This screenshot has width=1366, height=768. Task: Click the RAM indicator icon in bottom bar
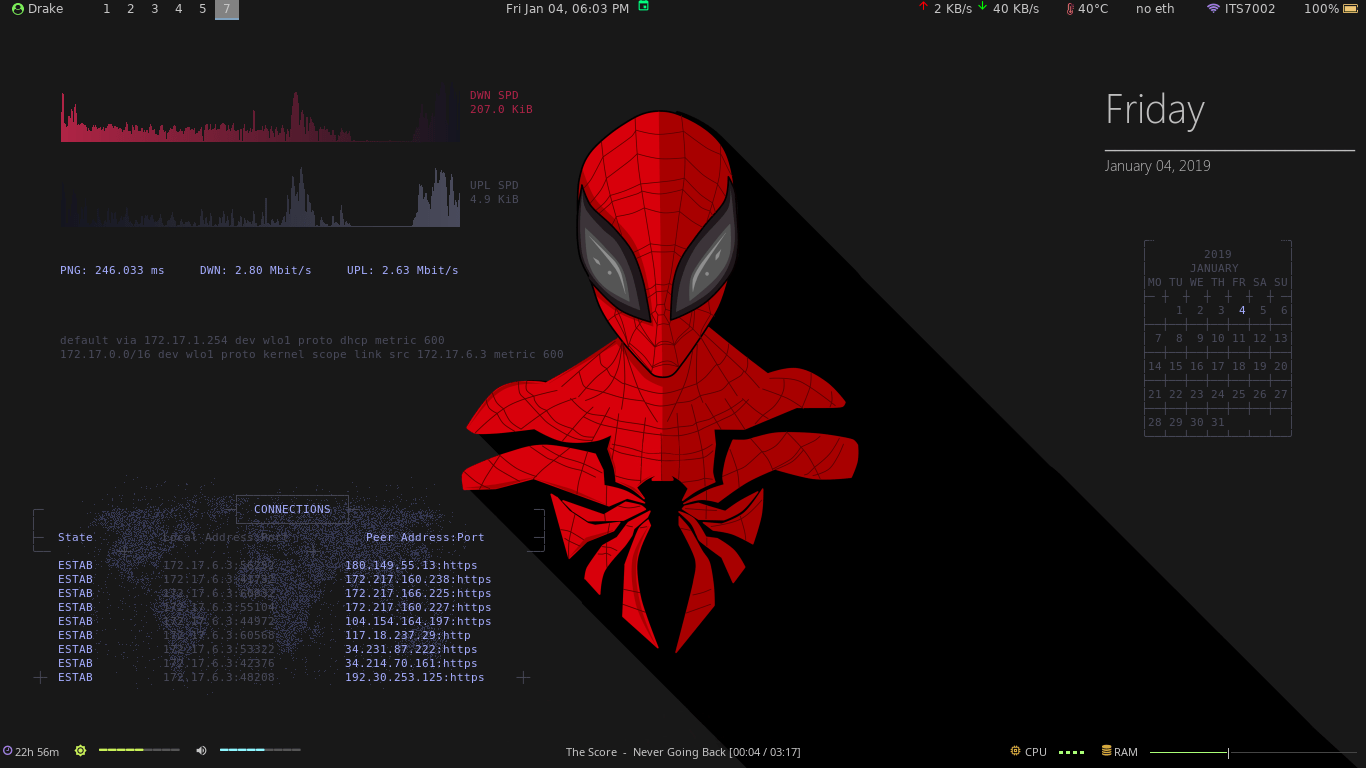tap(1105, 750)
